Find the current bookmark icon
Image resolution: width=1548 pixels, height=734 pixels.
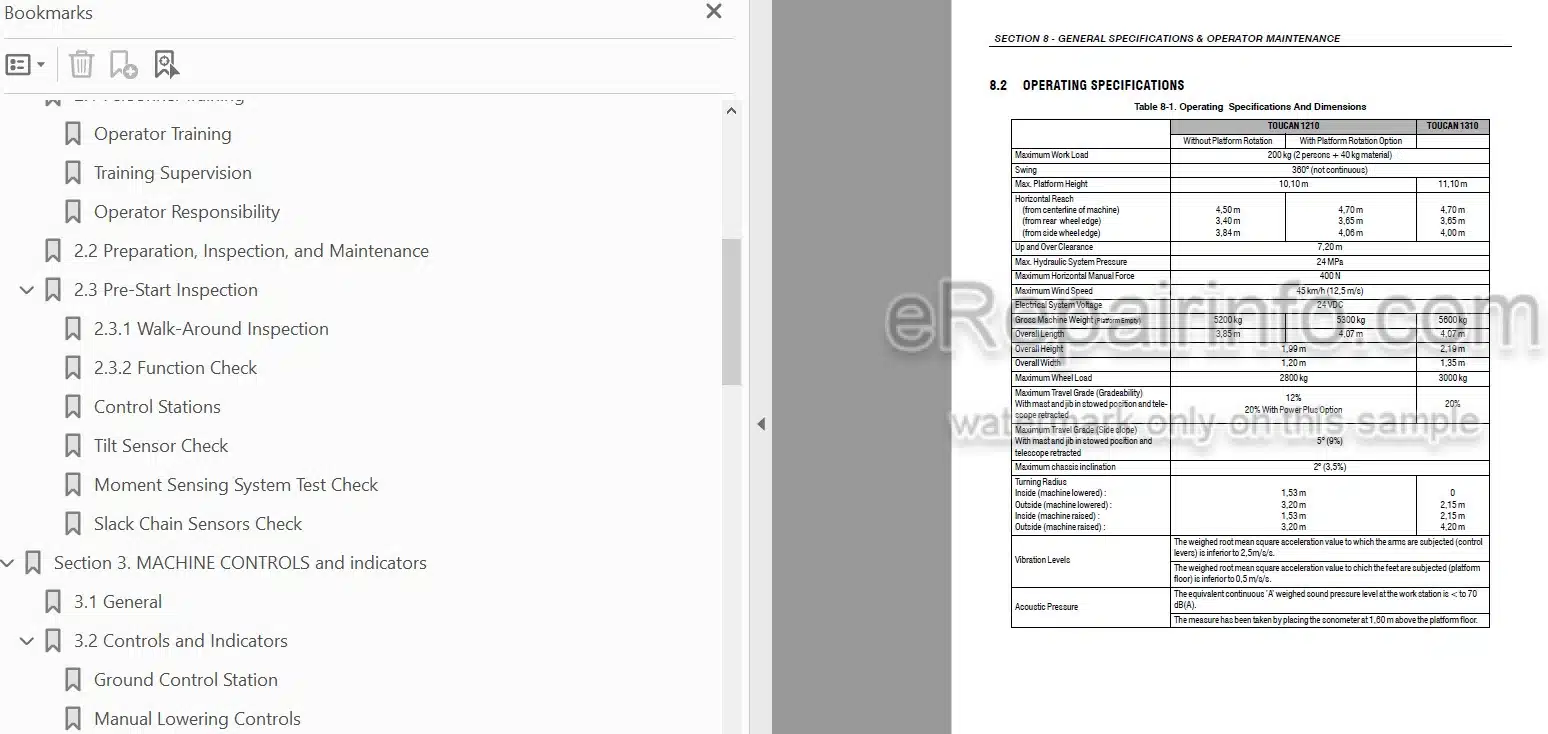166,65
